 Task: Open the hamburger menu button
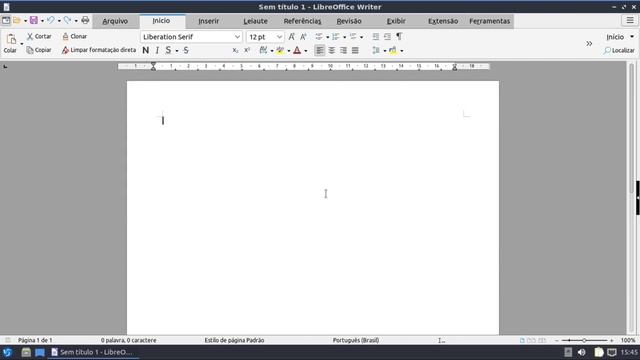630,20
